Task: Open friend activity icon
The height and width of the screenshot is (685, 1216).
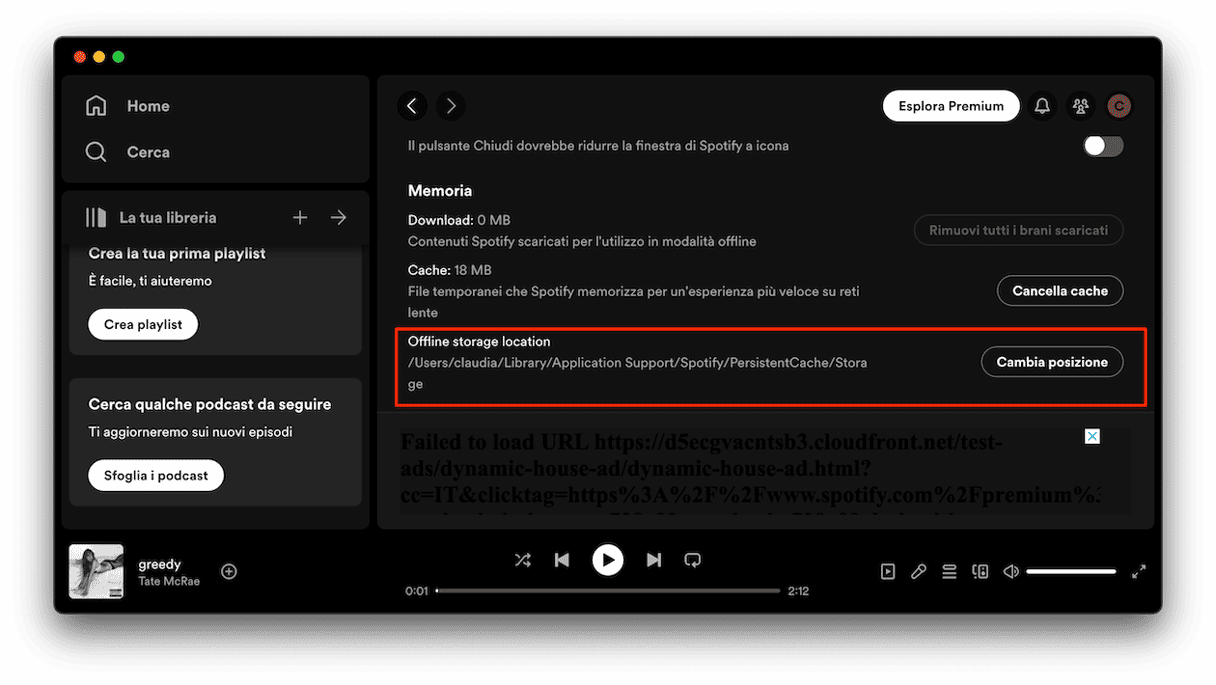Action: pyautogui.click(x=1080, y=106)
